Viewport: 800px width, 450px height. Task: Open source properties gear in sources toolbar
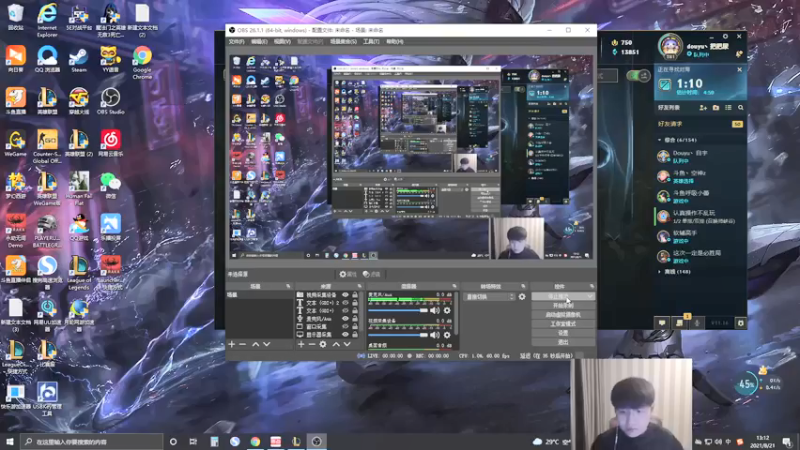[323, 344]
